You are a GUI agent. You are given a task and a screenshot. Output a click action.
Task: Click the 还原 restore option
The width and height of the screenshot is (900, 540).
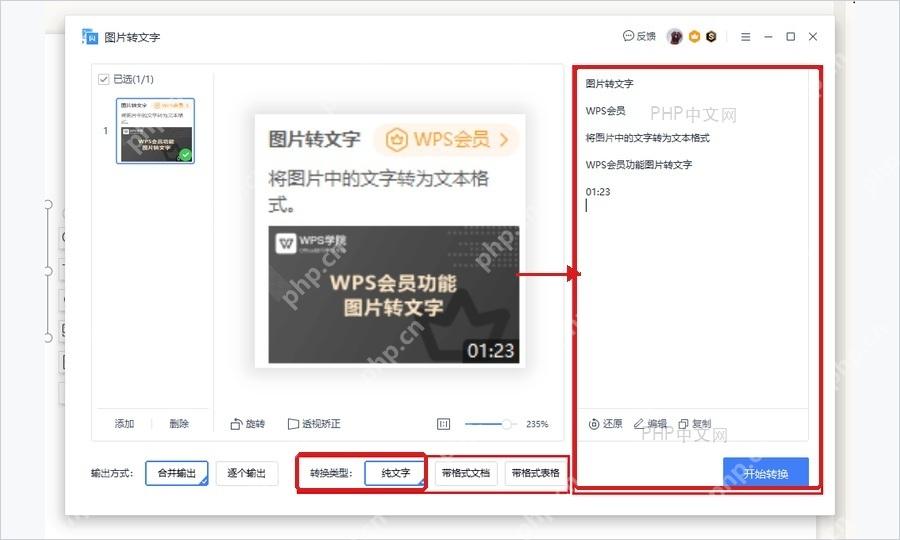click(606, 424)
